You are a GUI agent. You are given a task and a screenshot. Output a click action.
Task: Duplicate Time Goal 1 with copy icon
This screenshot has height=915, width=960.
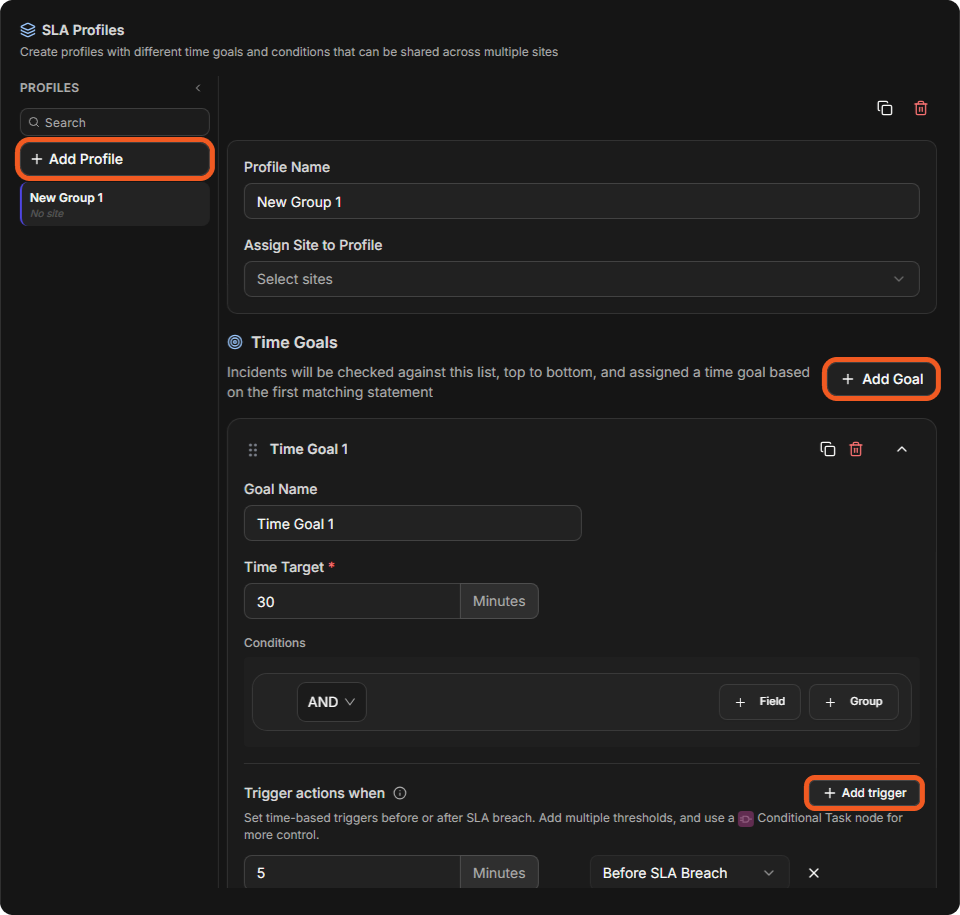pos(827,449)
